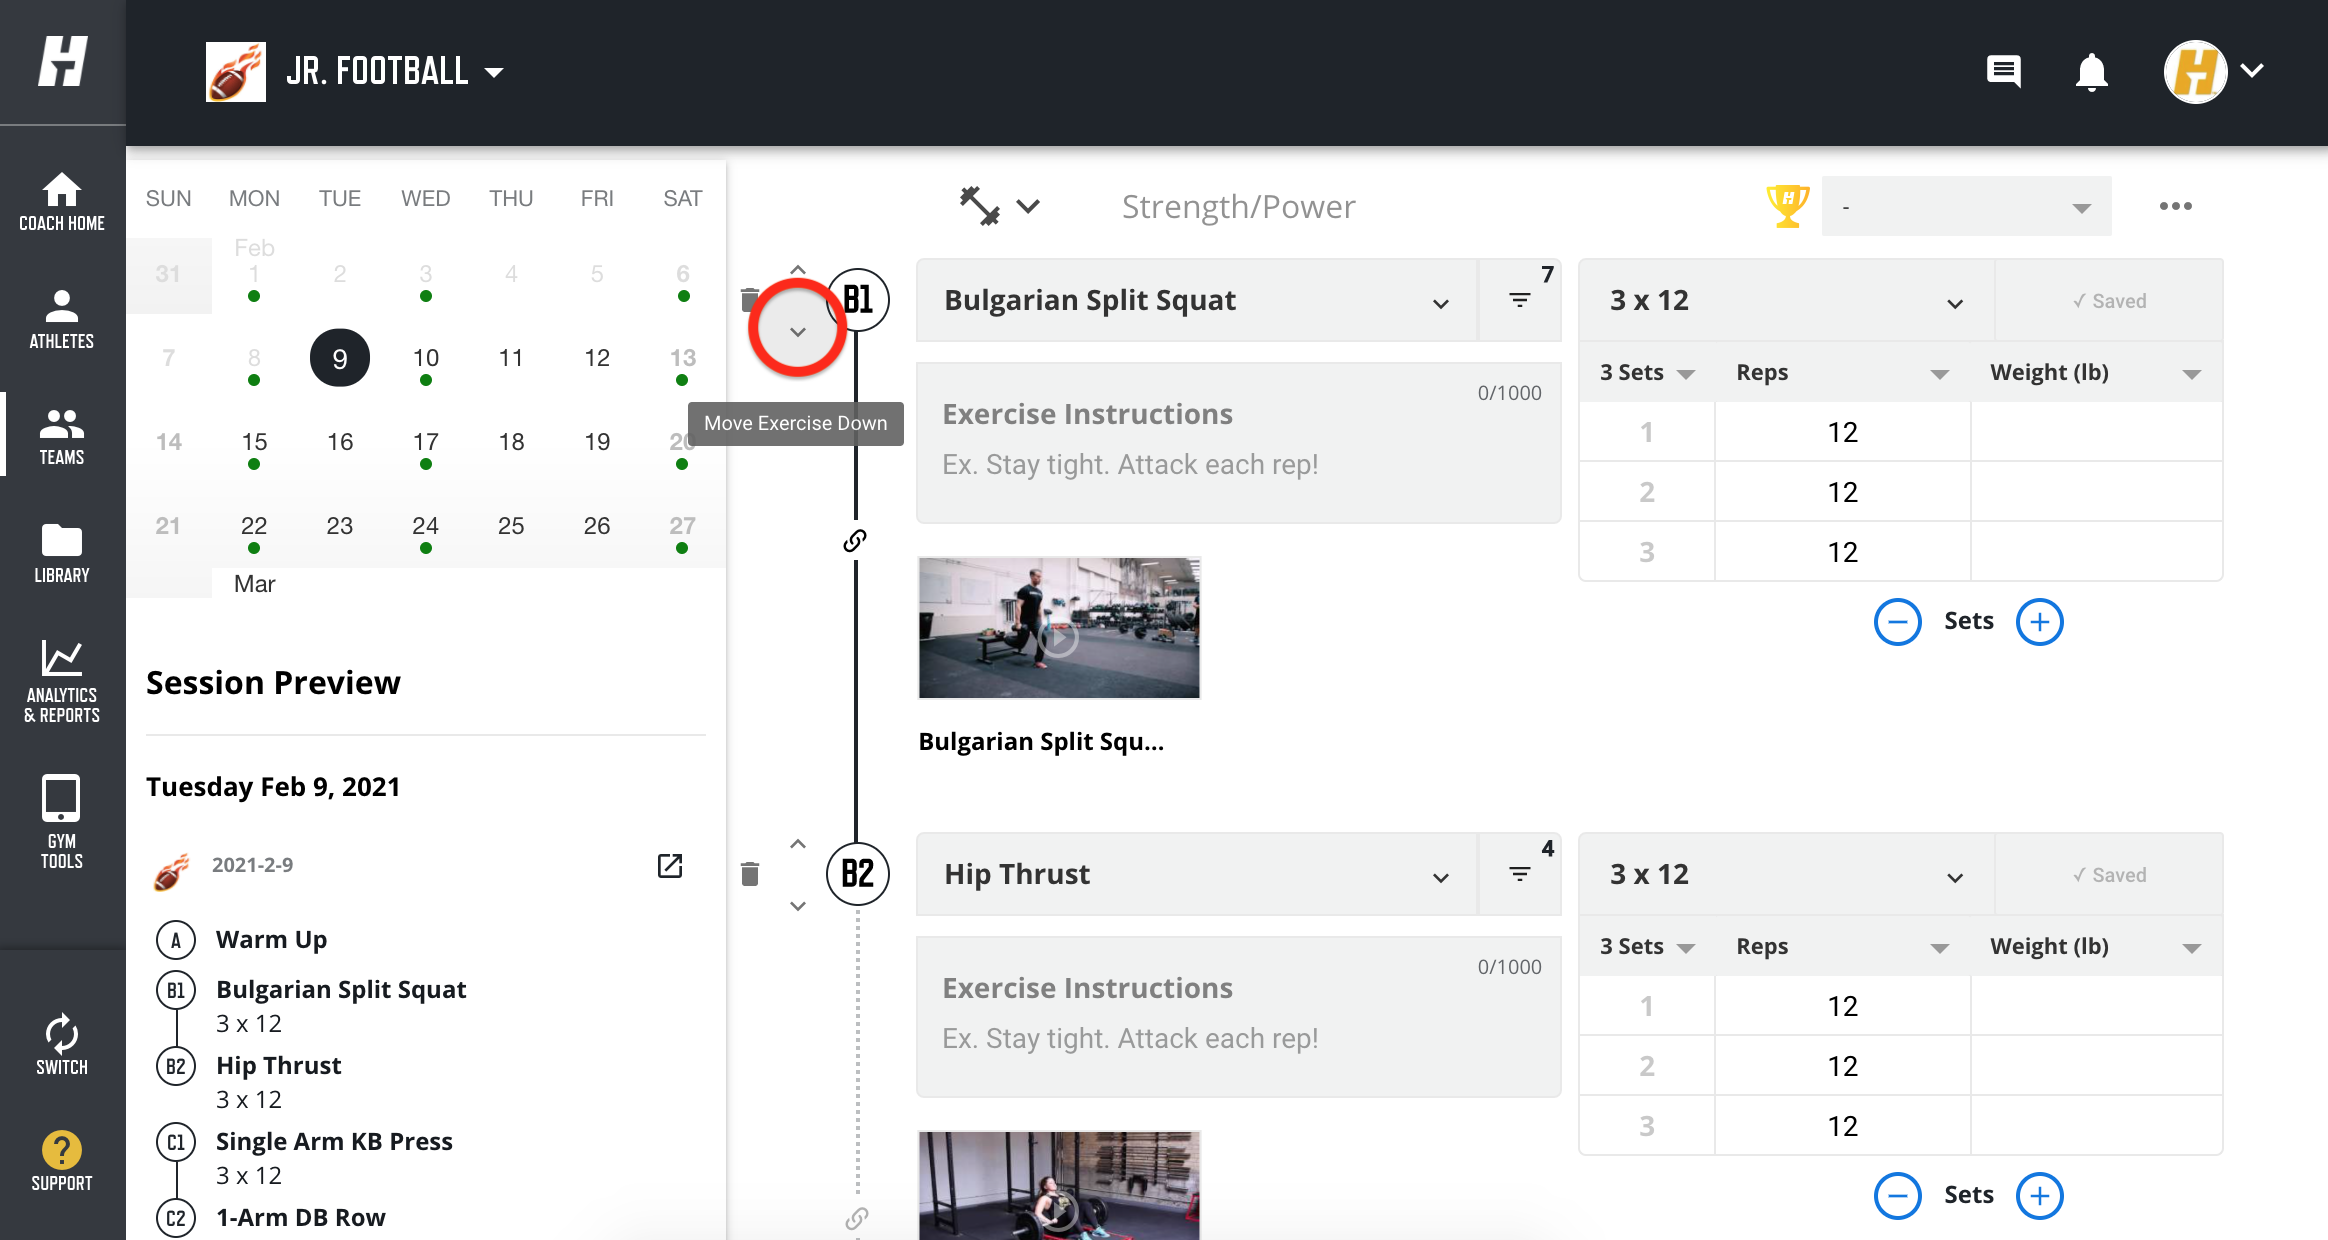Screen dimensions: 2328x1240
Task: Move the Bulgarian Split Squat exercise down
Action: point(798,331)
